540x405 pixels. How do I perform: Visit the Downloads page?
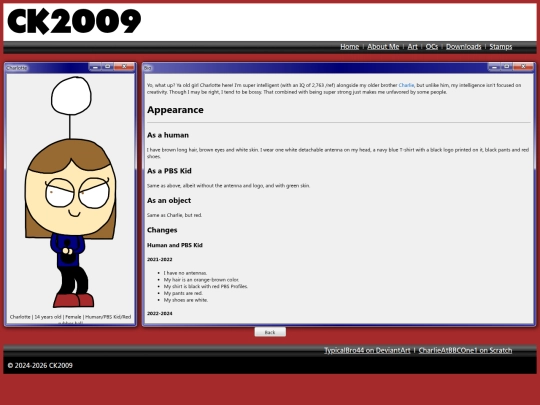[463, 46]
